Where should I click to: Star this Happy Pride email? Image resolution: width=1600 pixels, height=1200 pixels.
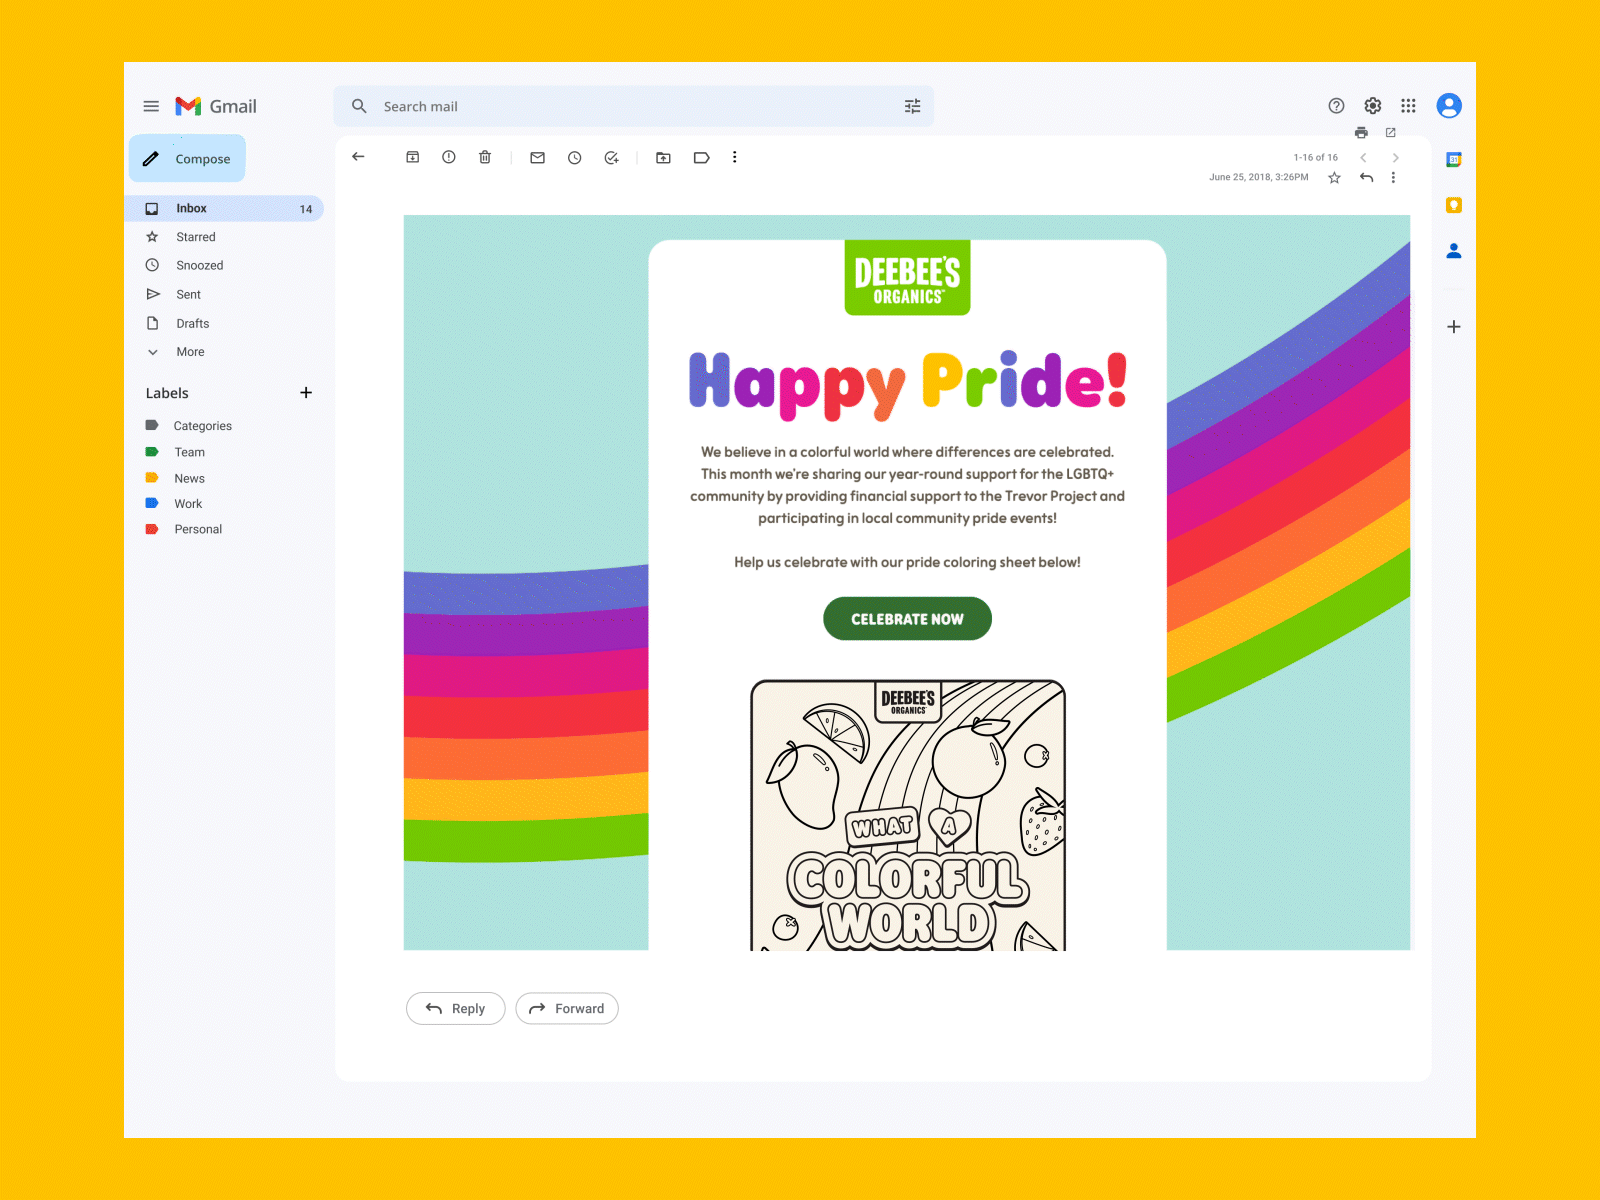[x=1334, y=177]
